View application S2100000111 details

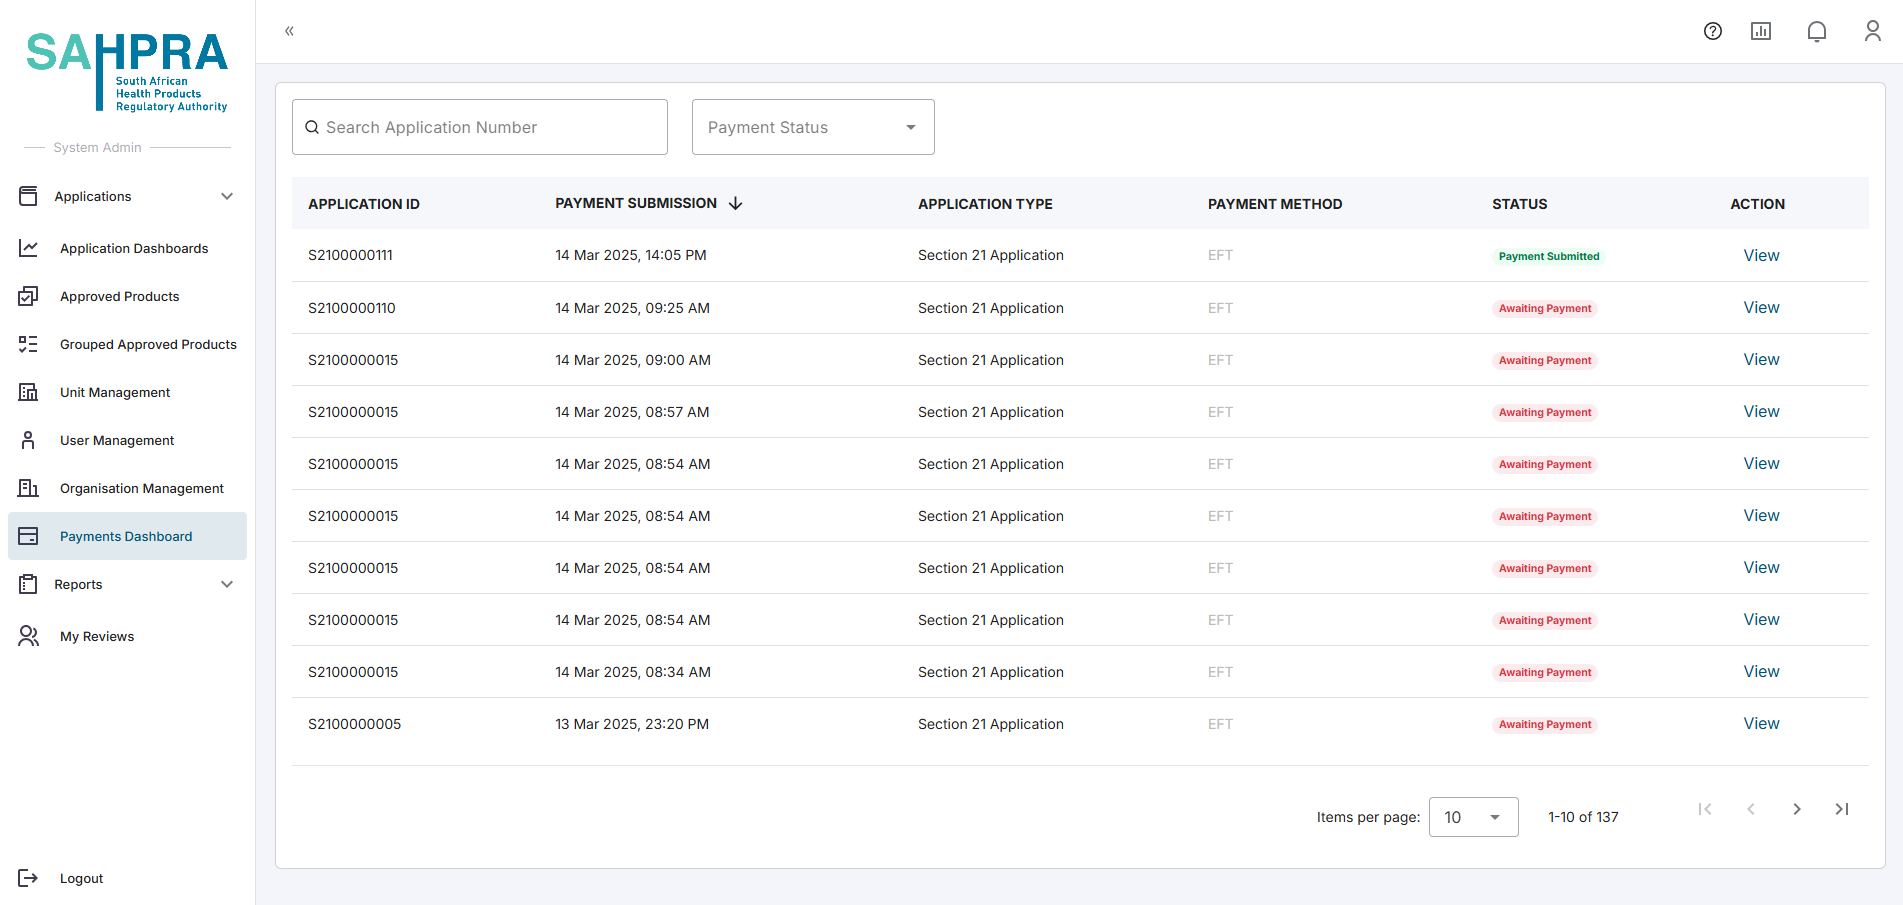pos(1760,255)
